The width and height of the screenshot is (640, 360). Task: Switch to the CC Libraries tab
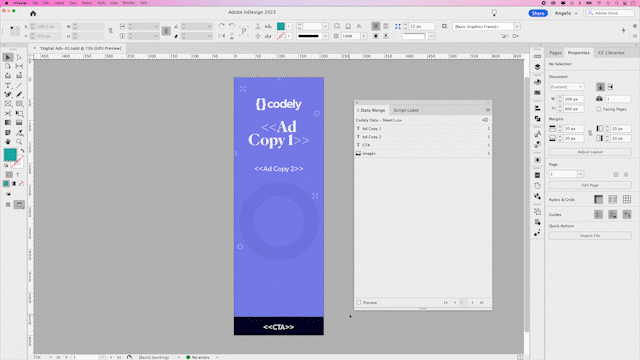[611, 53]
